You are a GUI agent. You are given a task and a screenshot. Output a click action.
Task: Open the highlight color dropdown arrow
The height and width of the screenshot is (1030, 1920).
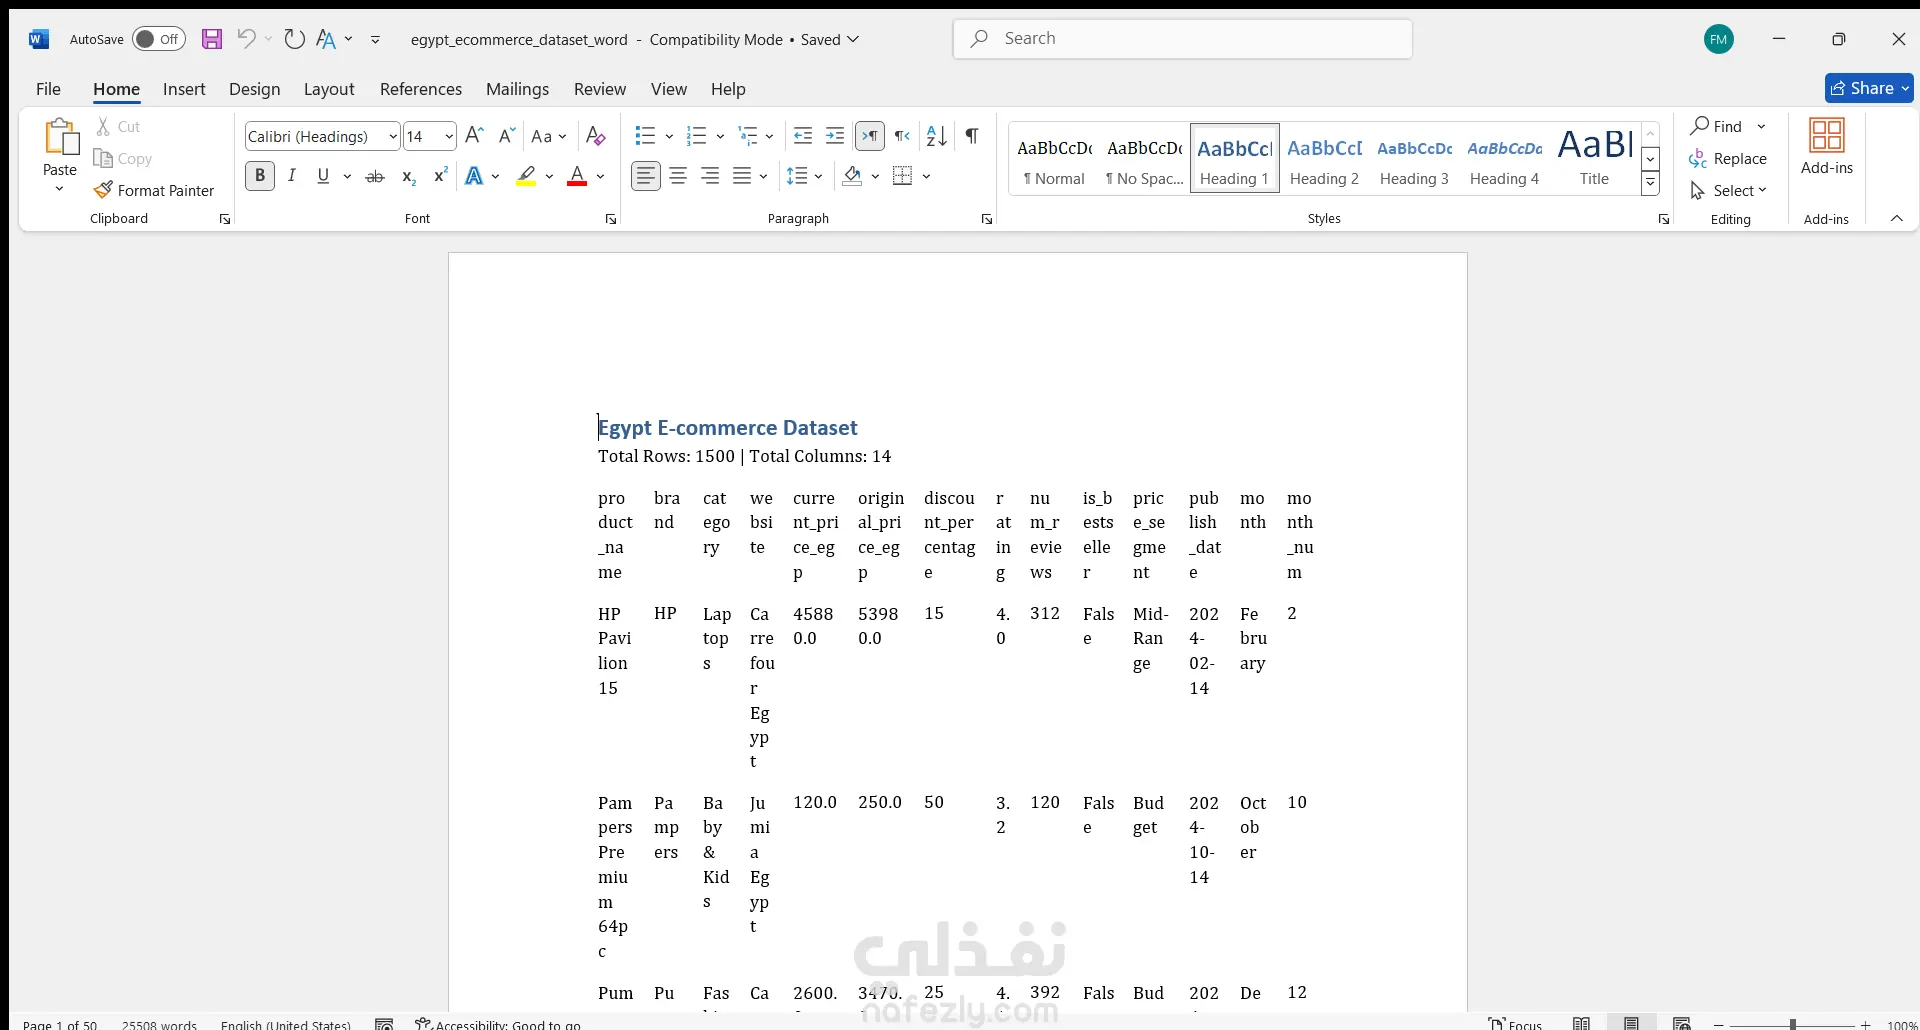point(549,176)
